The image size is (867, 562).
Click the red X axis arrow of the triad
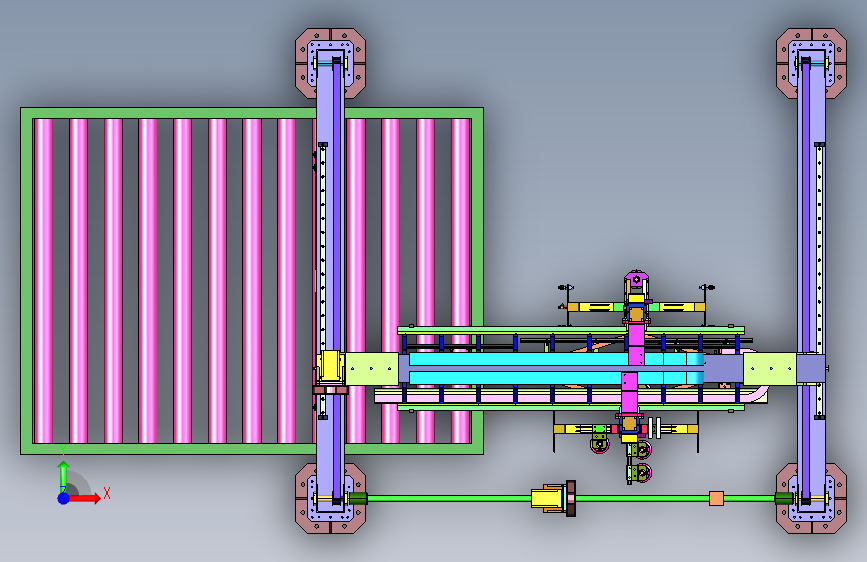click(x=86, y=498)
